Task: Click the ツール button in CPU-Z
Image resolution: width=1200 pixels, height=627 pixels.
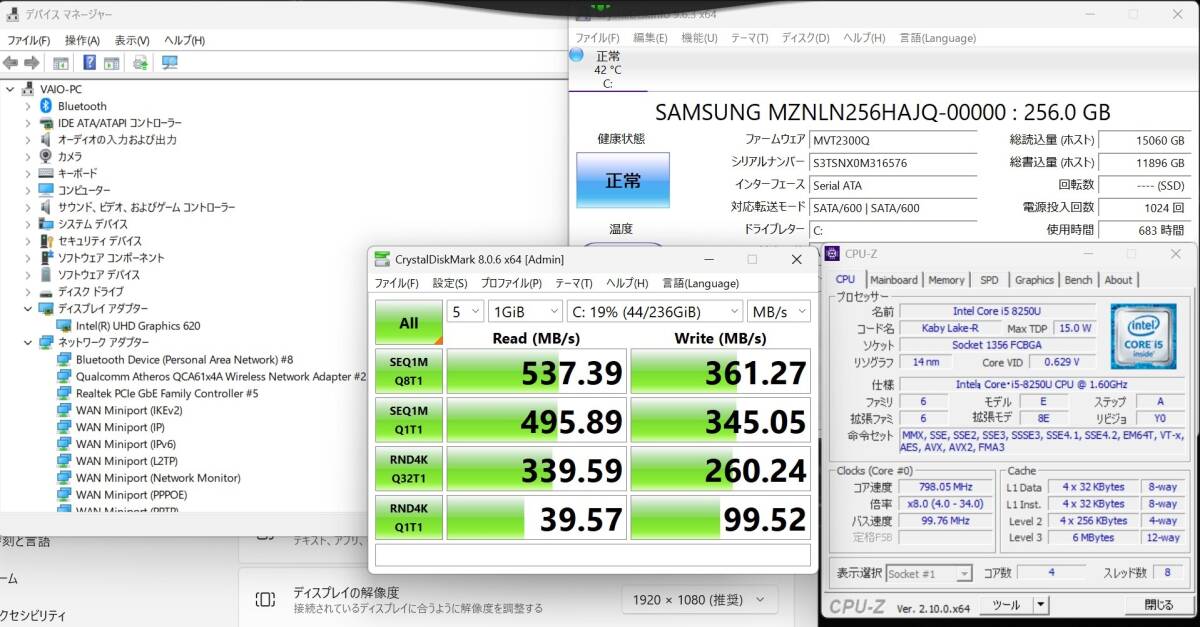Action: (1005, 605)
